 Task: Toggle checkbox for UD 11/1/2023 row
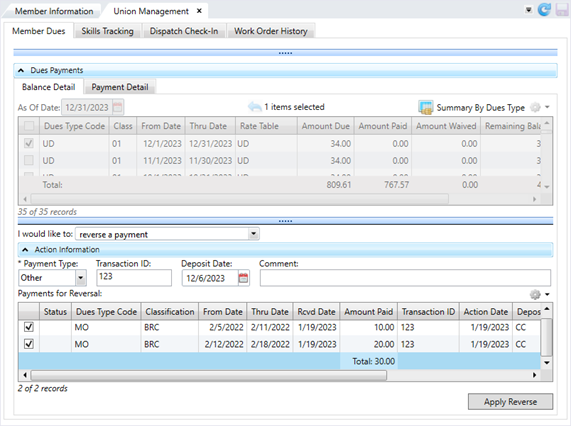(29, 160)
